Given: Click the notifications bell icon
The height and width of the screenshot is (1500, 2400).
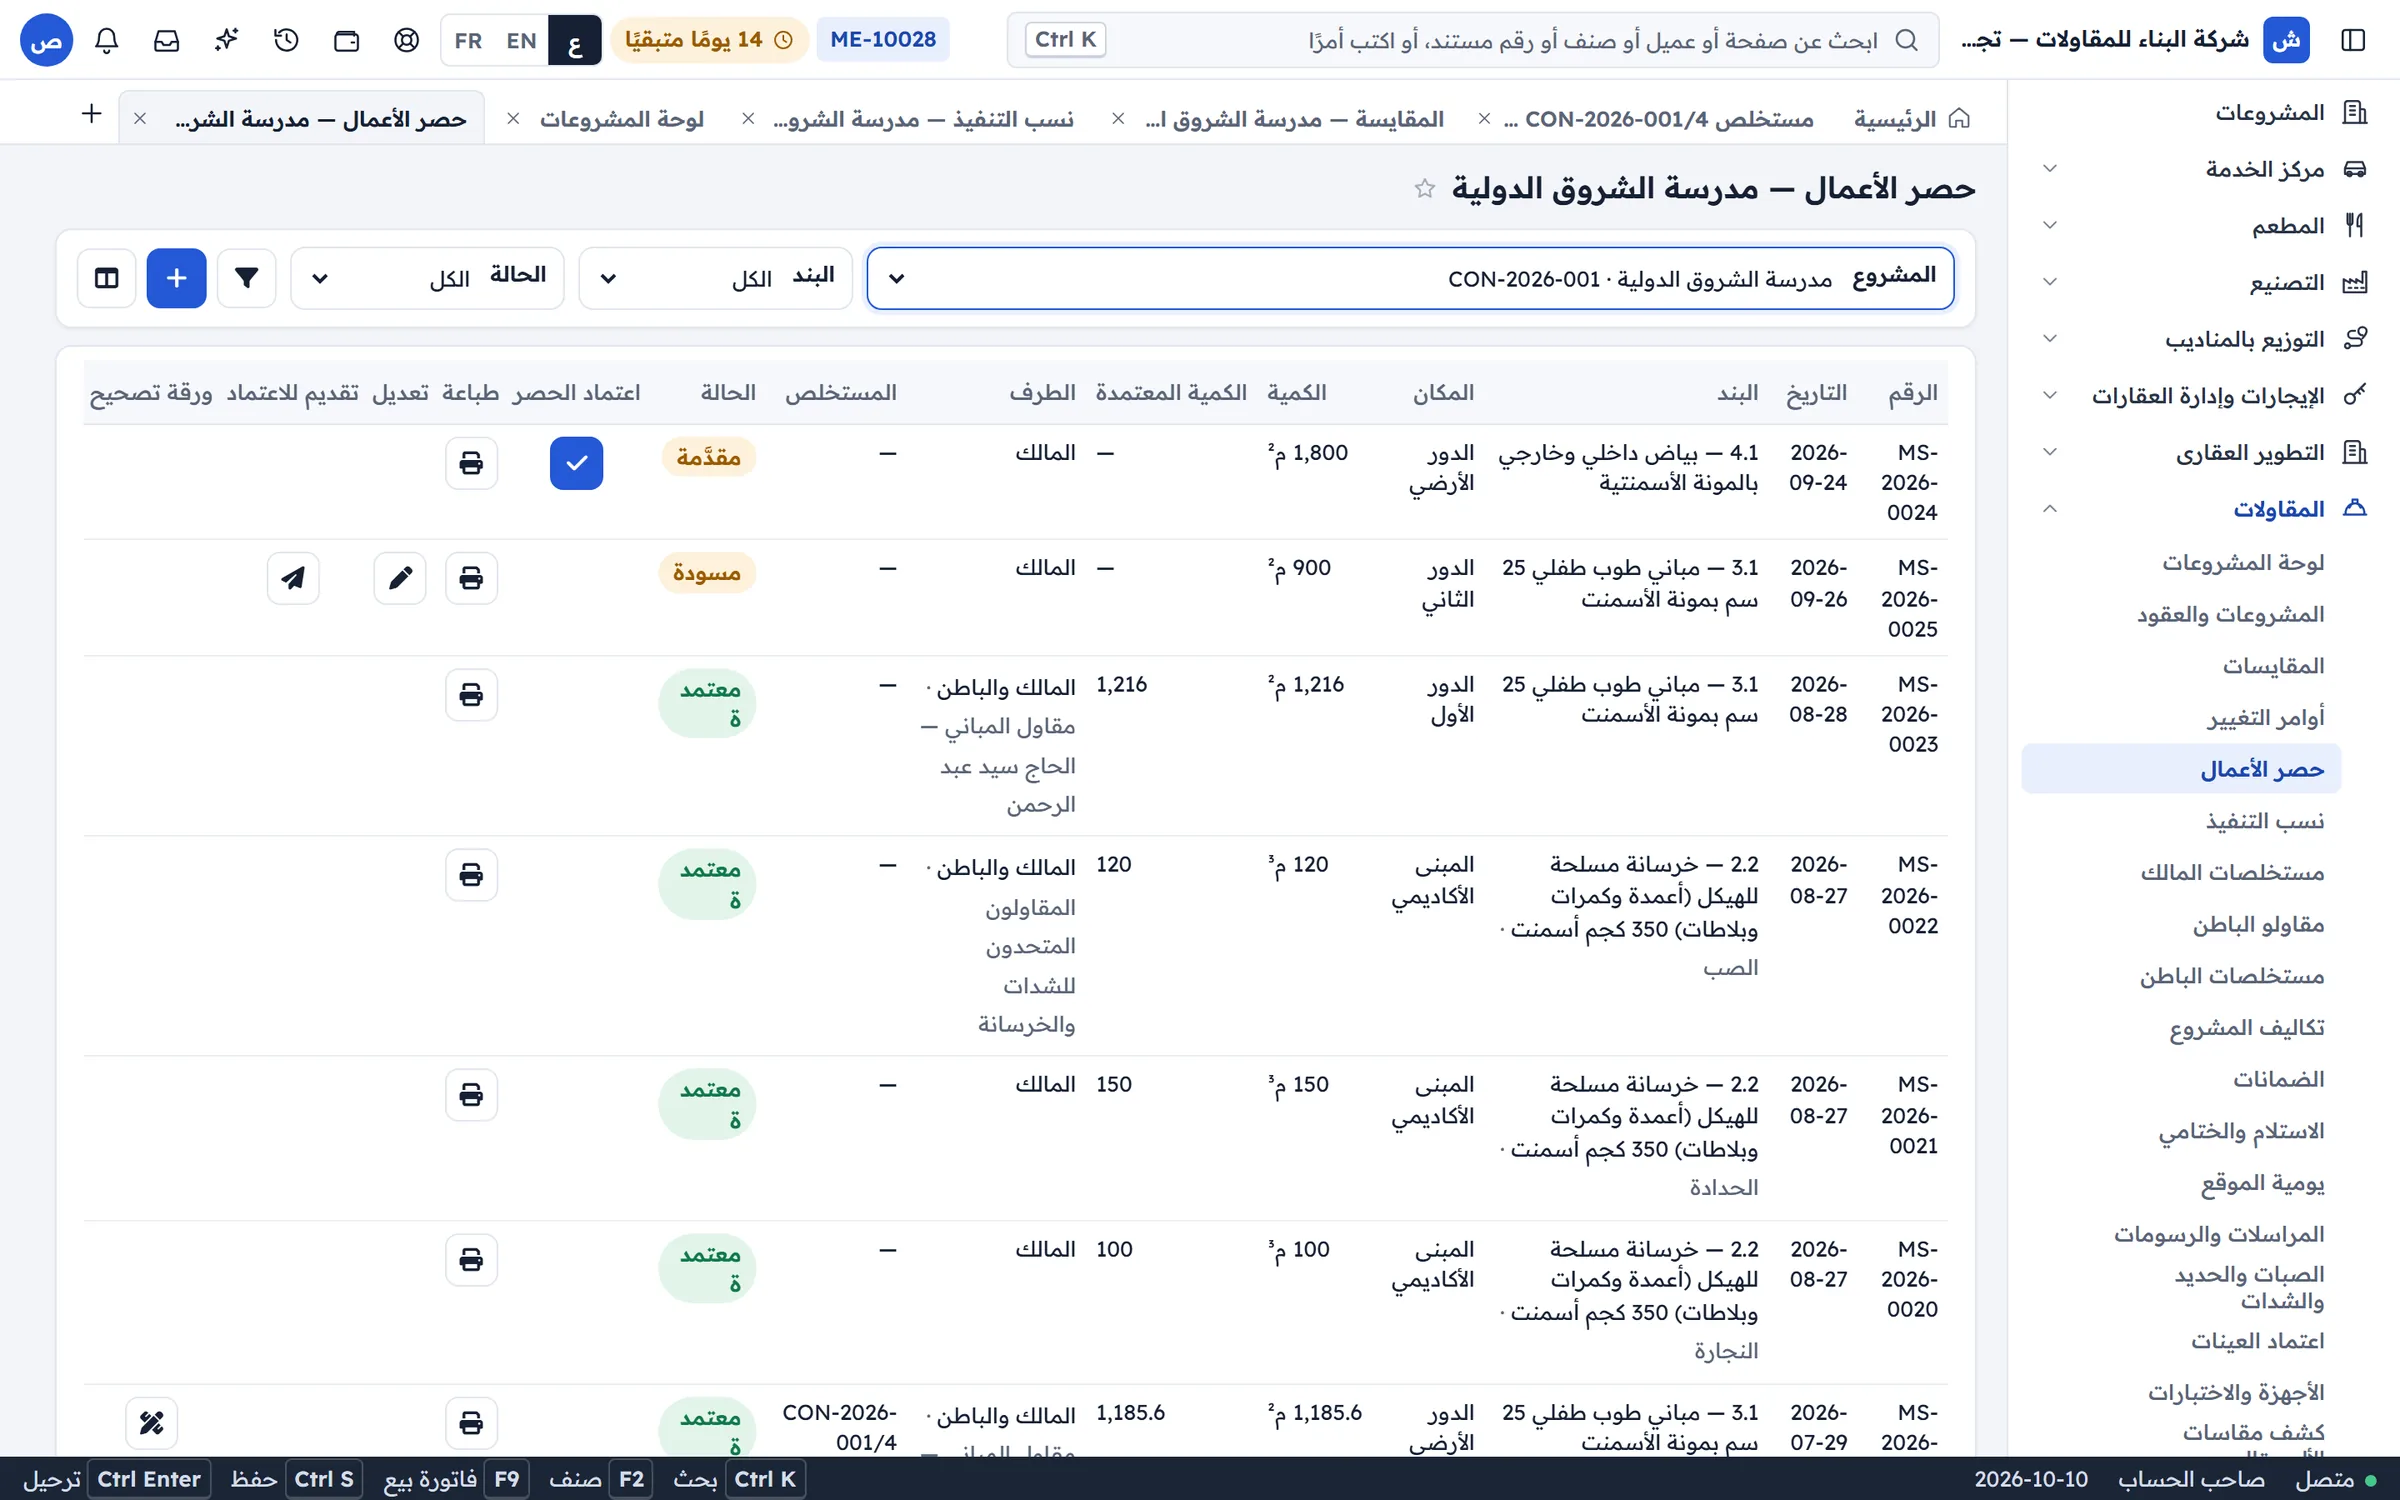Looking at the screenshot, I should [x=107, y=40].
